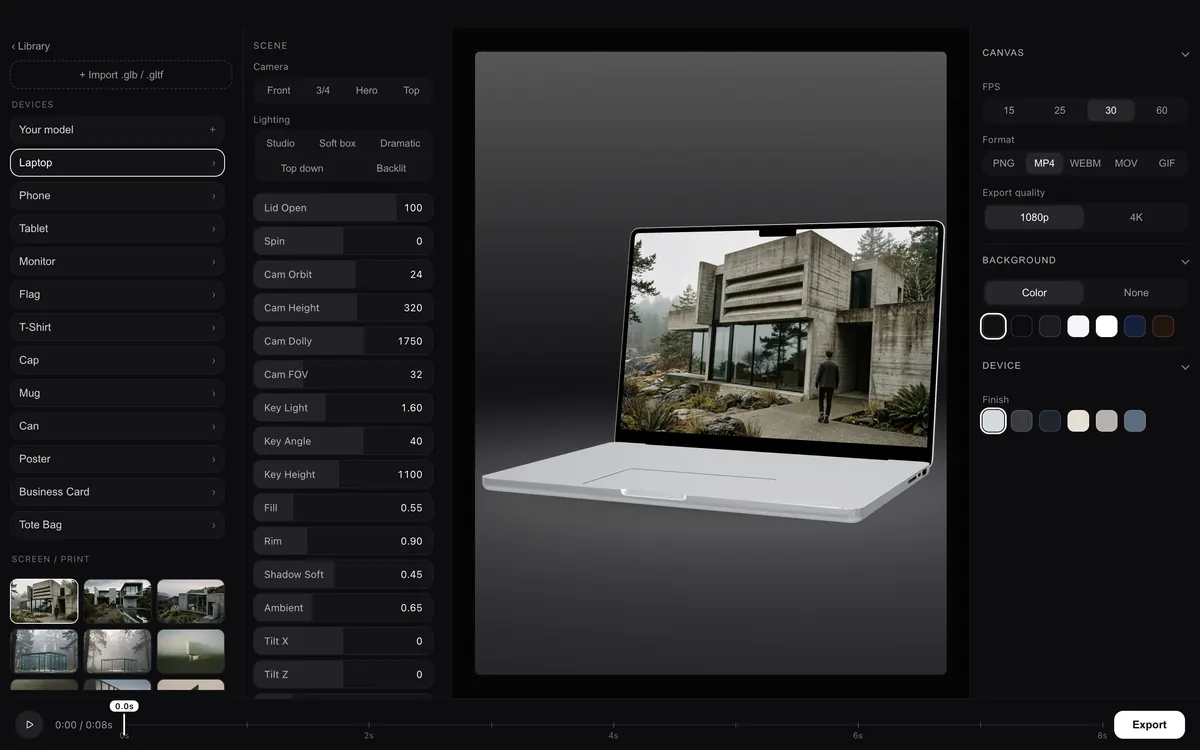Pick the first black background swatch
This screenshot has width=1200, height=750.
point(993,326)
